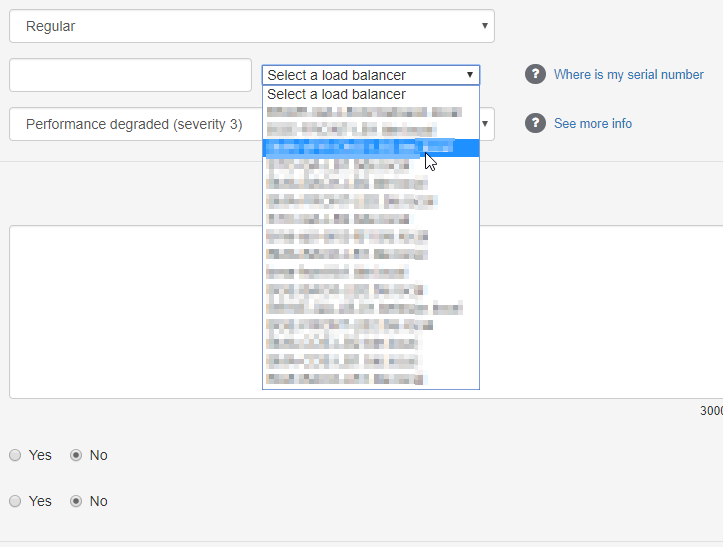The height and width of the screenshot is (547, 723).
Task: Open the Where is my serial number link
Action: click(x=628, y=75)
